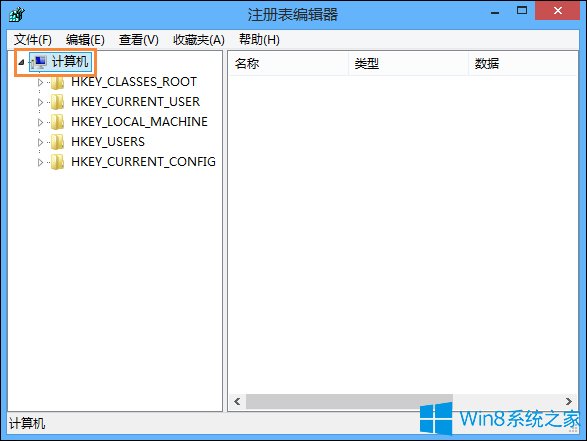Expand the HKEY_CLASSES_ROOT key
This screenshot has width=587, height=441.
tap(40, 82)
